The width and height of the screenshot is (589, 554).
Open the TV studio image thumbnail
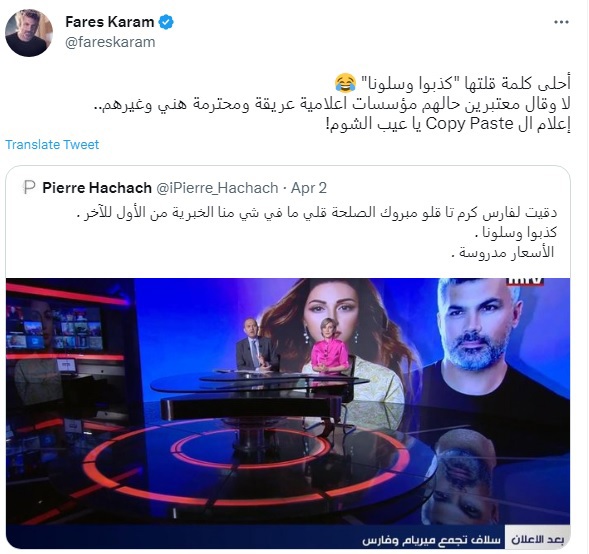288,413
